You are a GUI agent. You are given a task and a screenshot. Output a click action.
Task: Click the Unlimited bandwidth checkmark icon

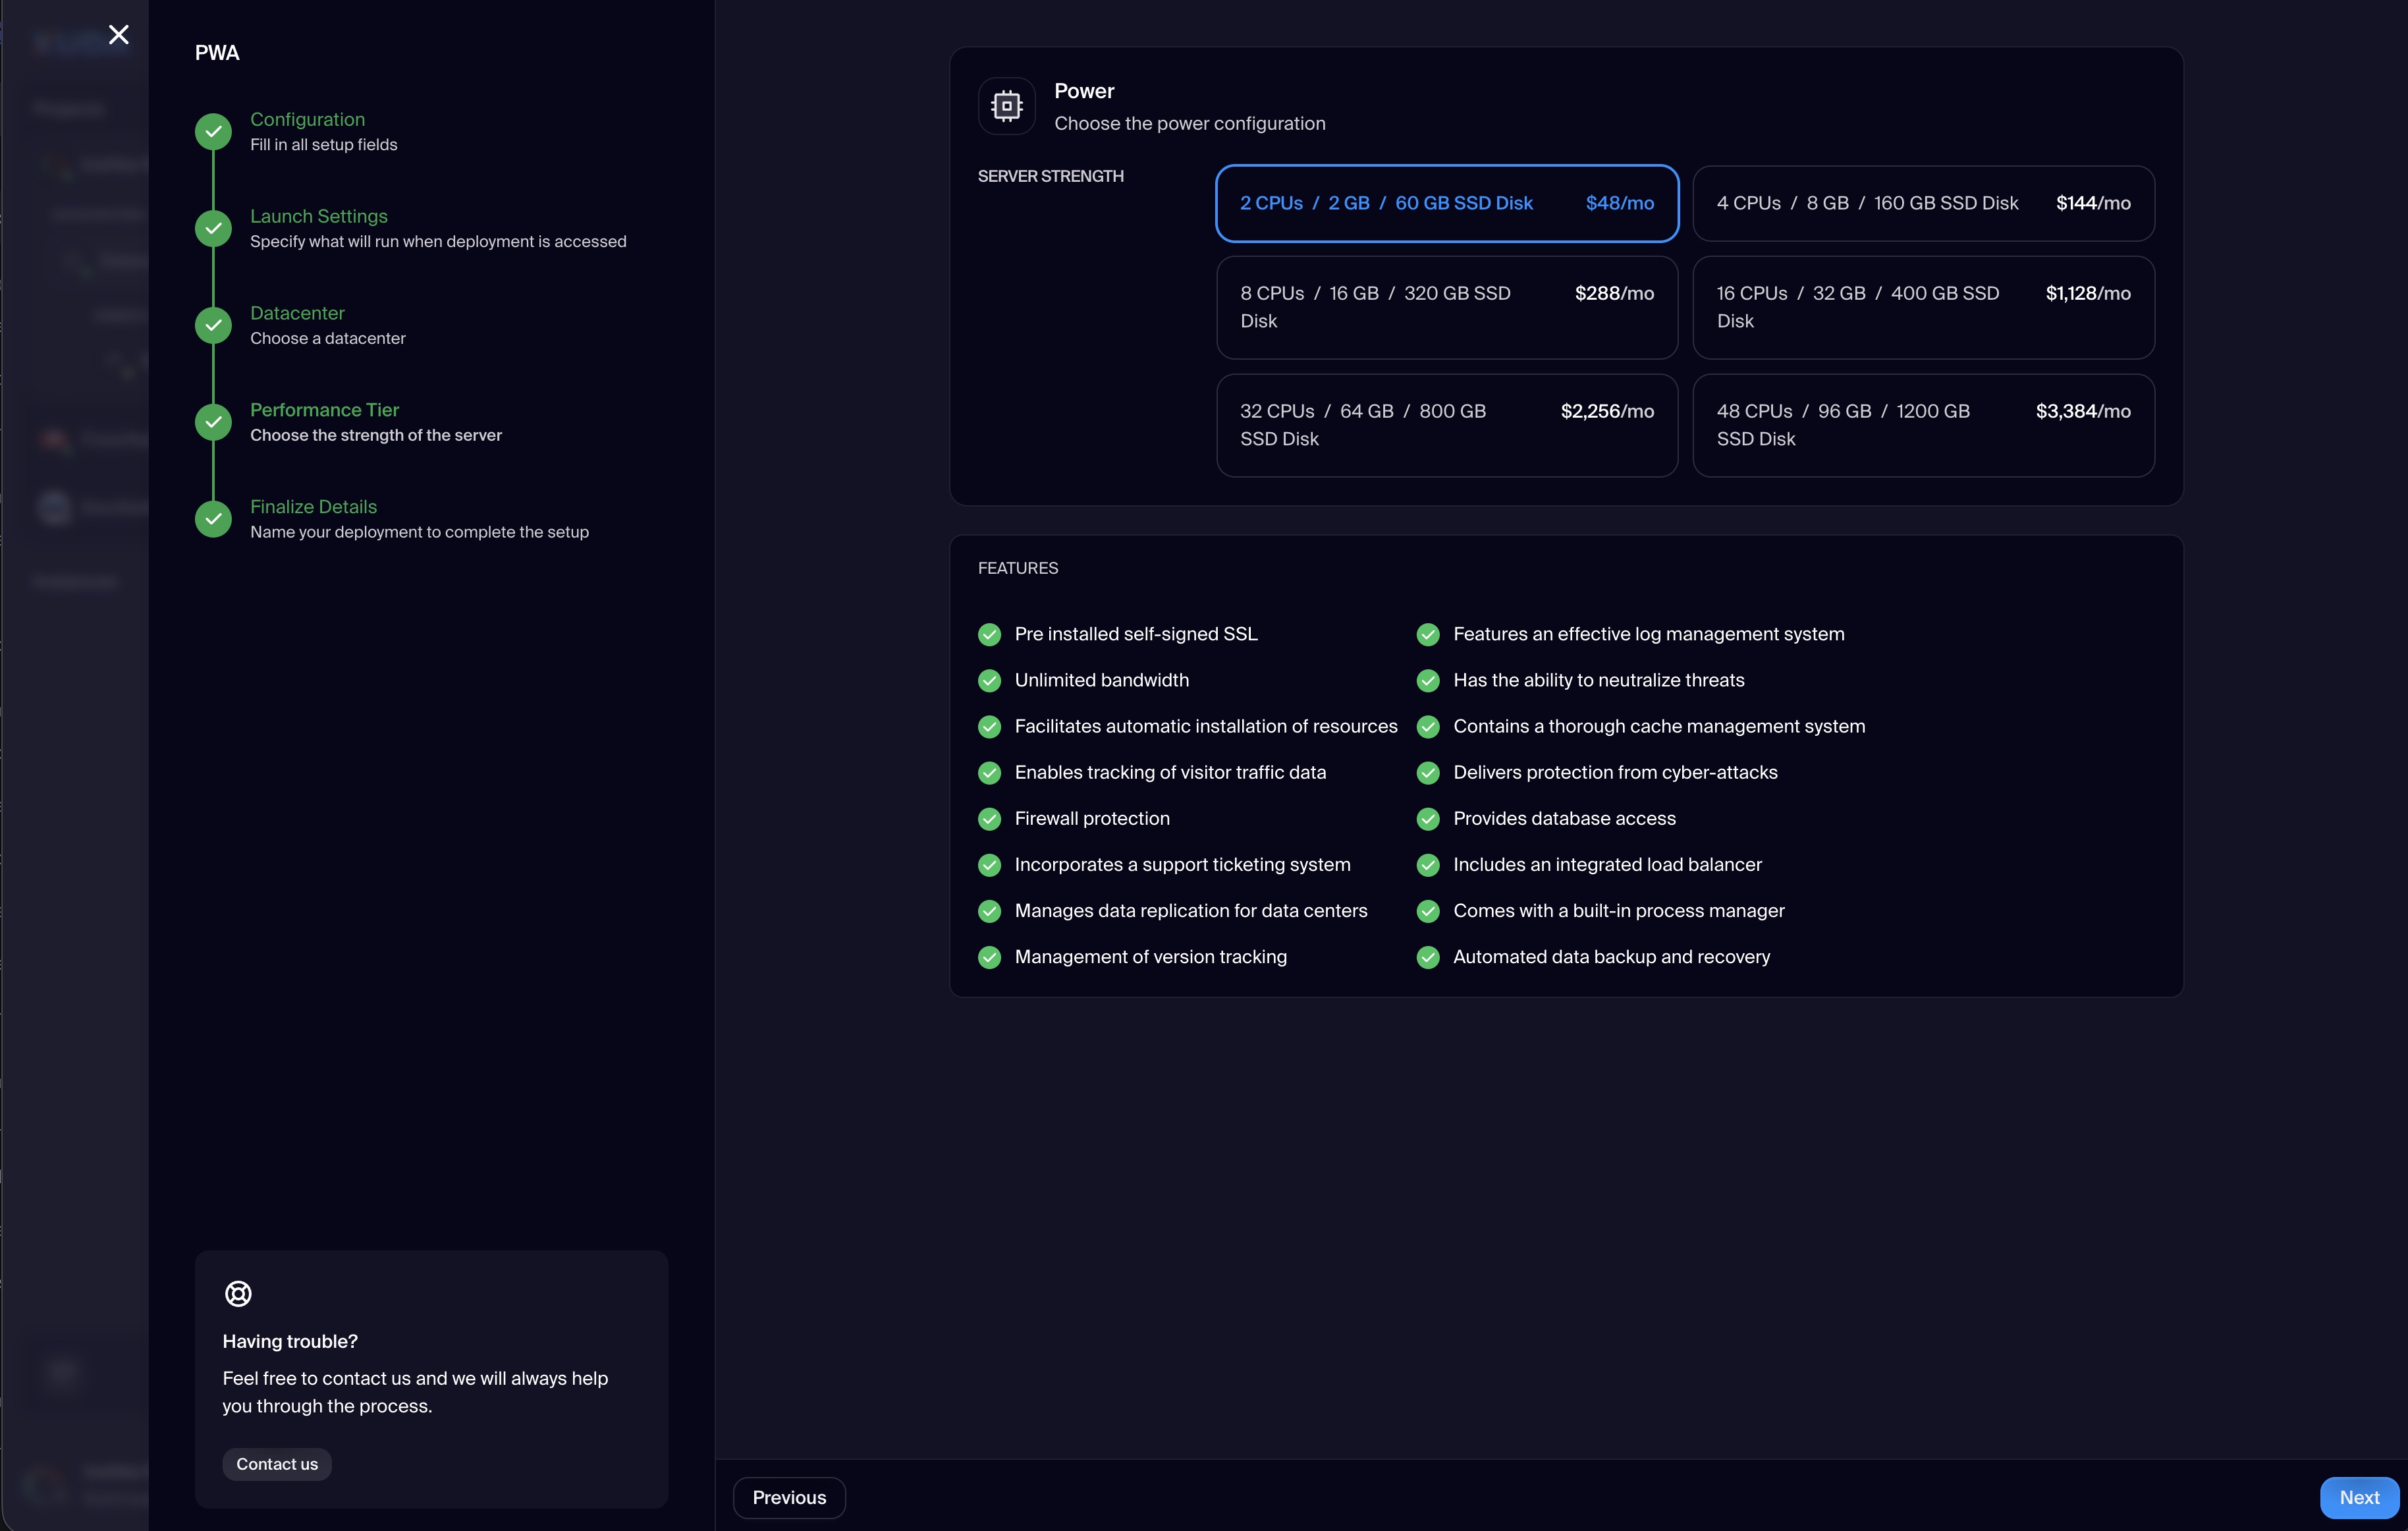click(989, 681)
